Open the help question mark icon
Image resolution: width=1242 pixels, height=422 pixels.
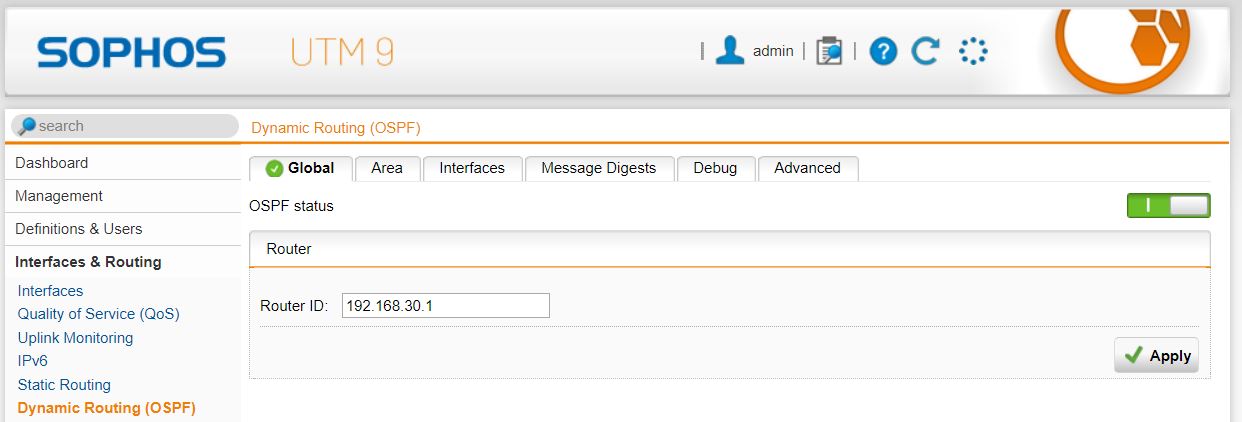(x=883, y=51)
